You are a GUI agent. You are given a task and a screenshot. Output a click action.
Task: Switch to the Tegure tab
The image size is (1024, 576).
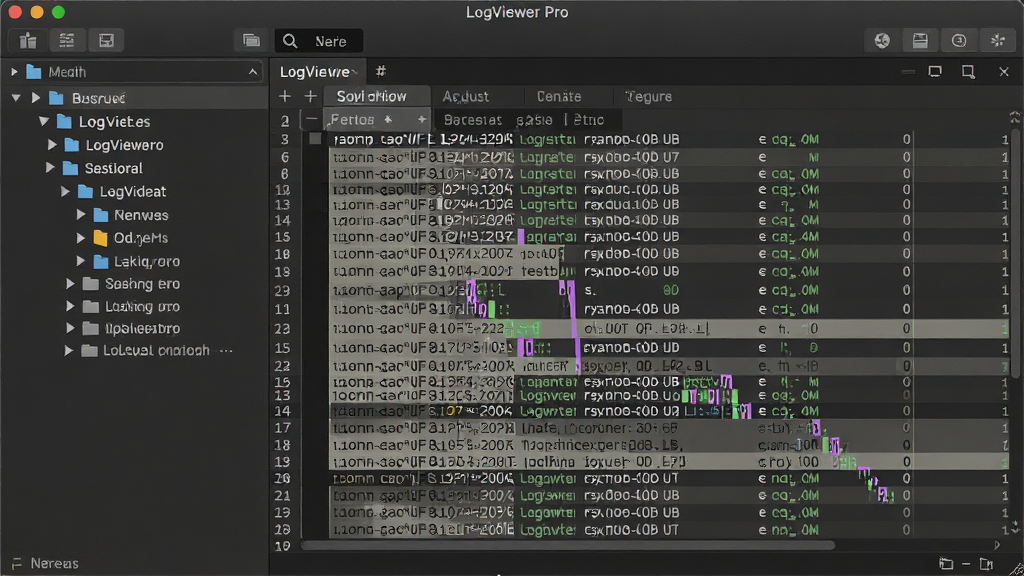tap(648, 97)
